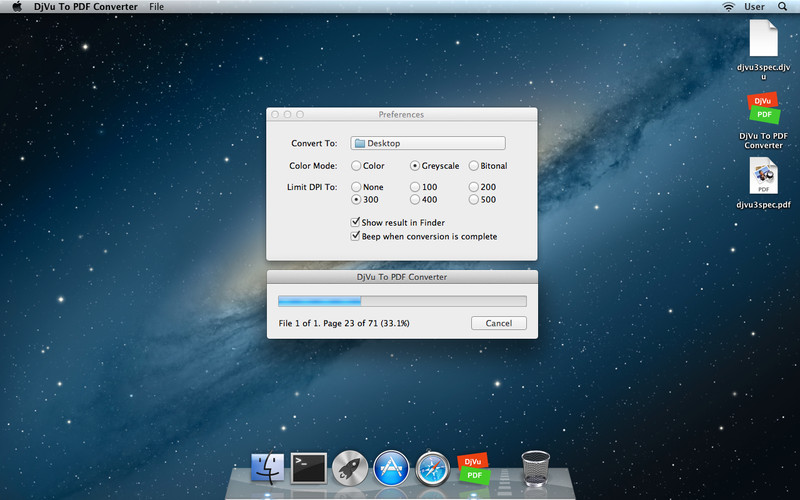Open the User account menu
The width and height of the screenshot is (800, 500).
tap(754, 7)
